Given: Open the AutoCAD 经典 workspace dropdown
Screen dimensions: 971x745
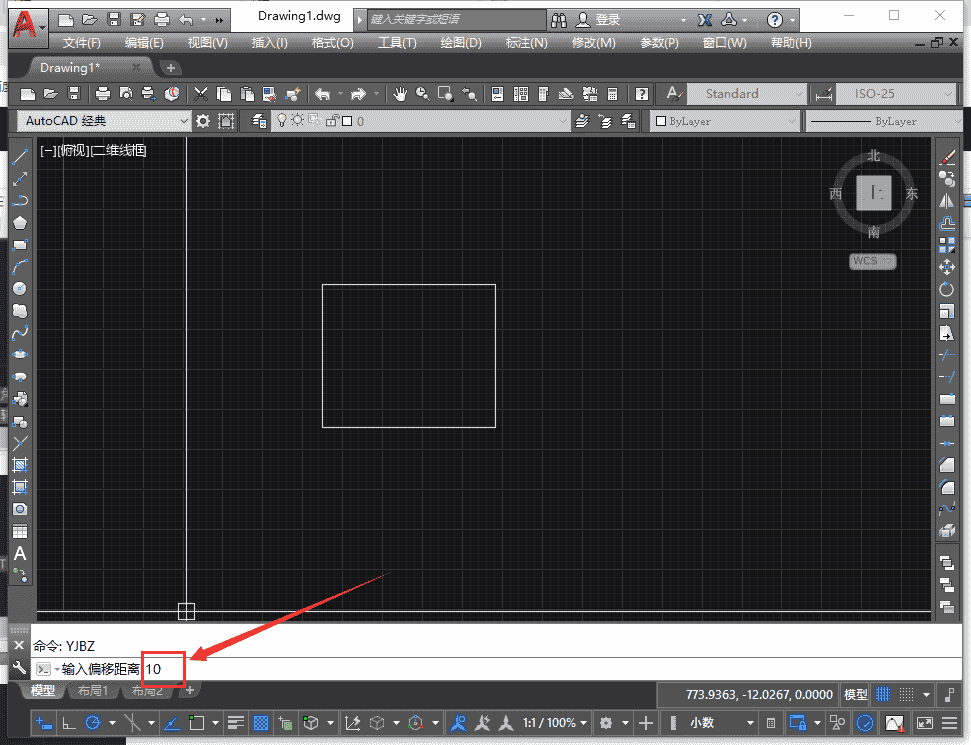Looking at the screenshot, I should (183, 121).
